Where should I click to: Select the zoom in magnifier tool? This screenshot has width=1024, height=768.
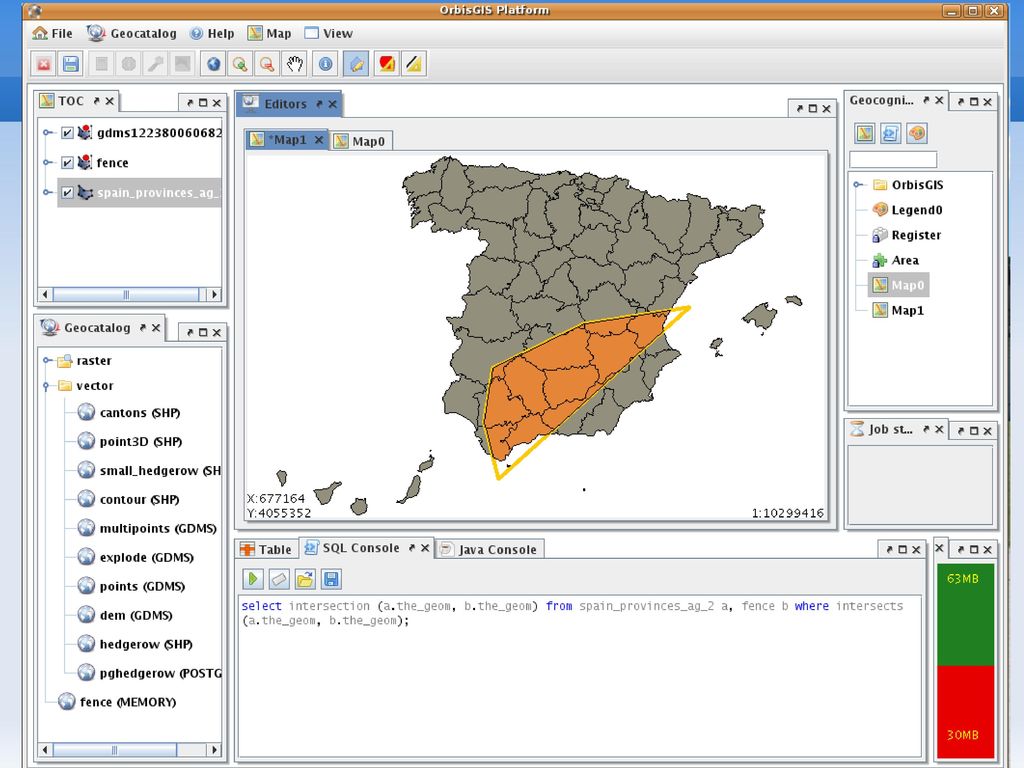click(240, 64)
